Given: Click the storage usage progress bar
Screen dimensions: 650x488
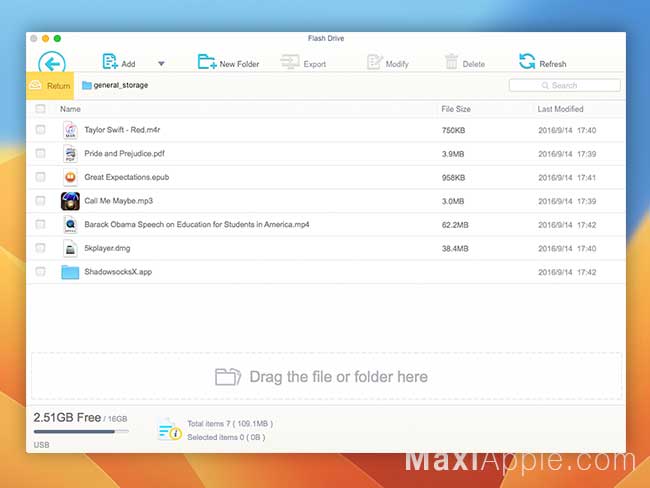Looking at the screenshot, I should tap(81, 432).
